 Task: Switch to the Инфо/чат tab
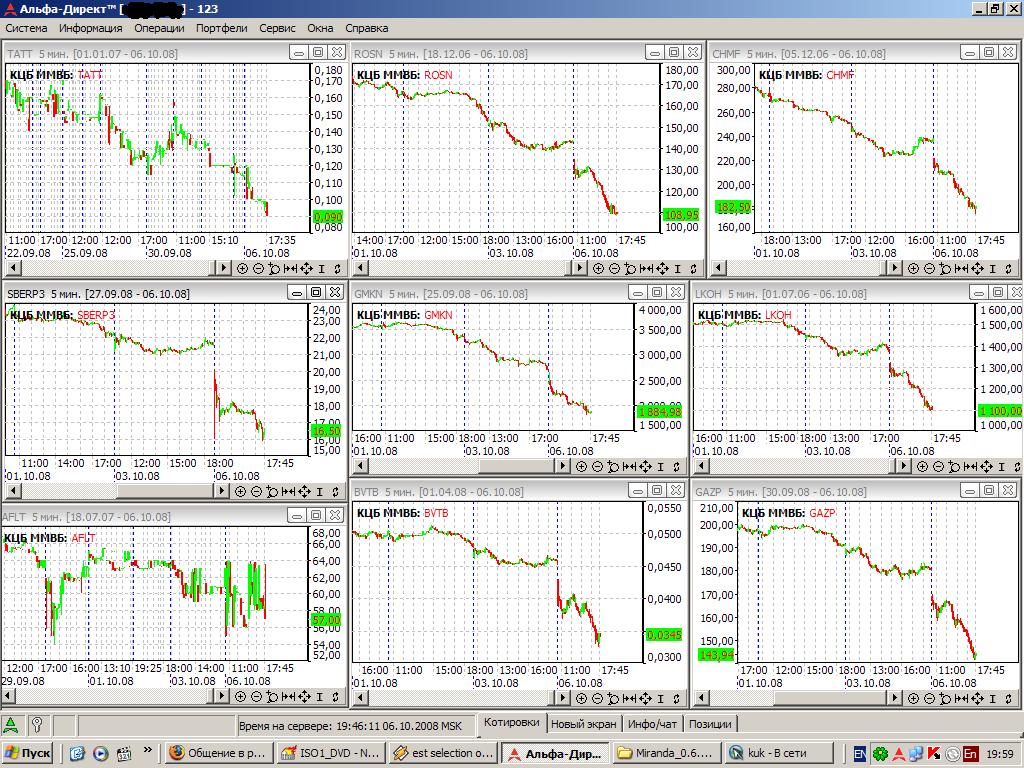[652, 724]
